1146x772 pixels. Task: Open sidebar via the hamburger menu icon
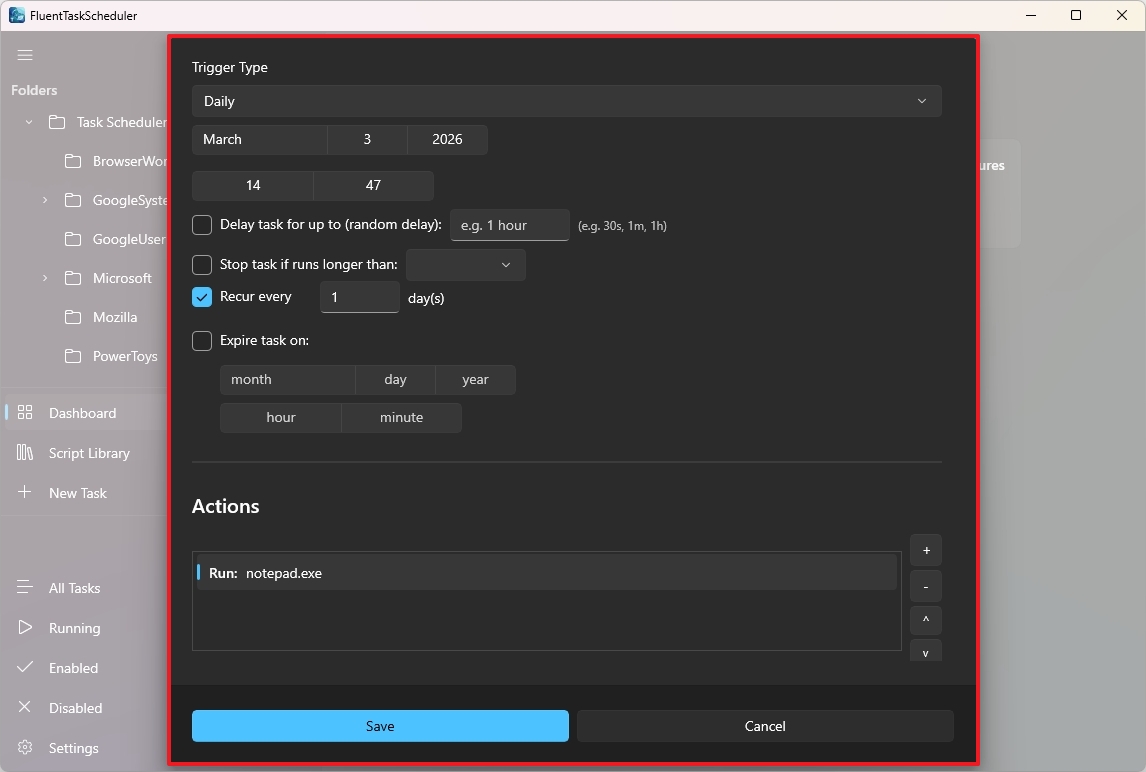tap(25, 55)
